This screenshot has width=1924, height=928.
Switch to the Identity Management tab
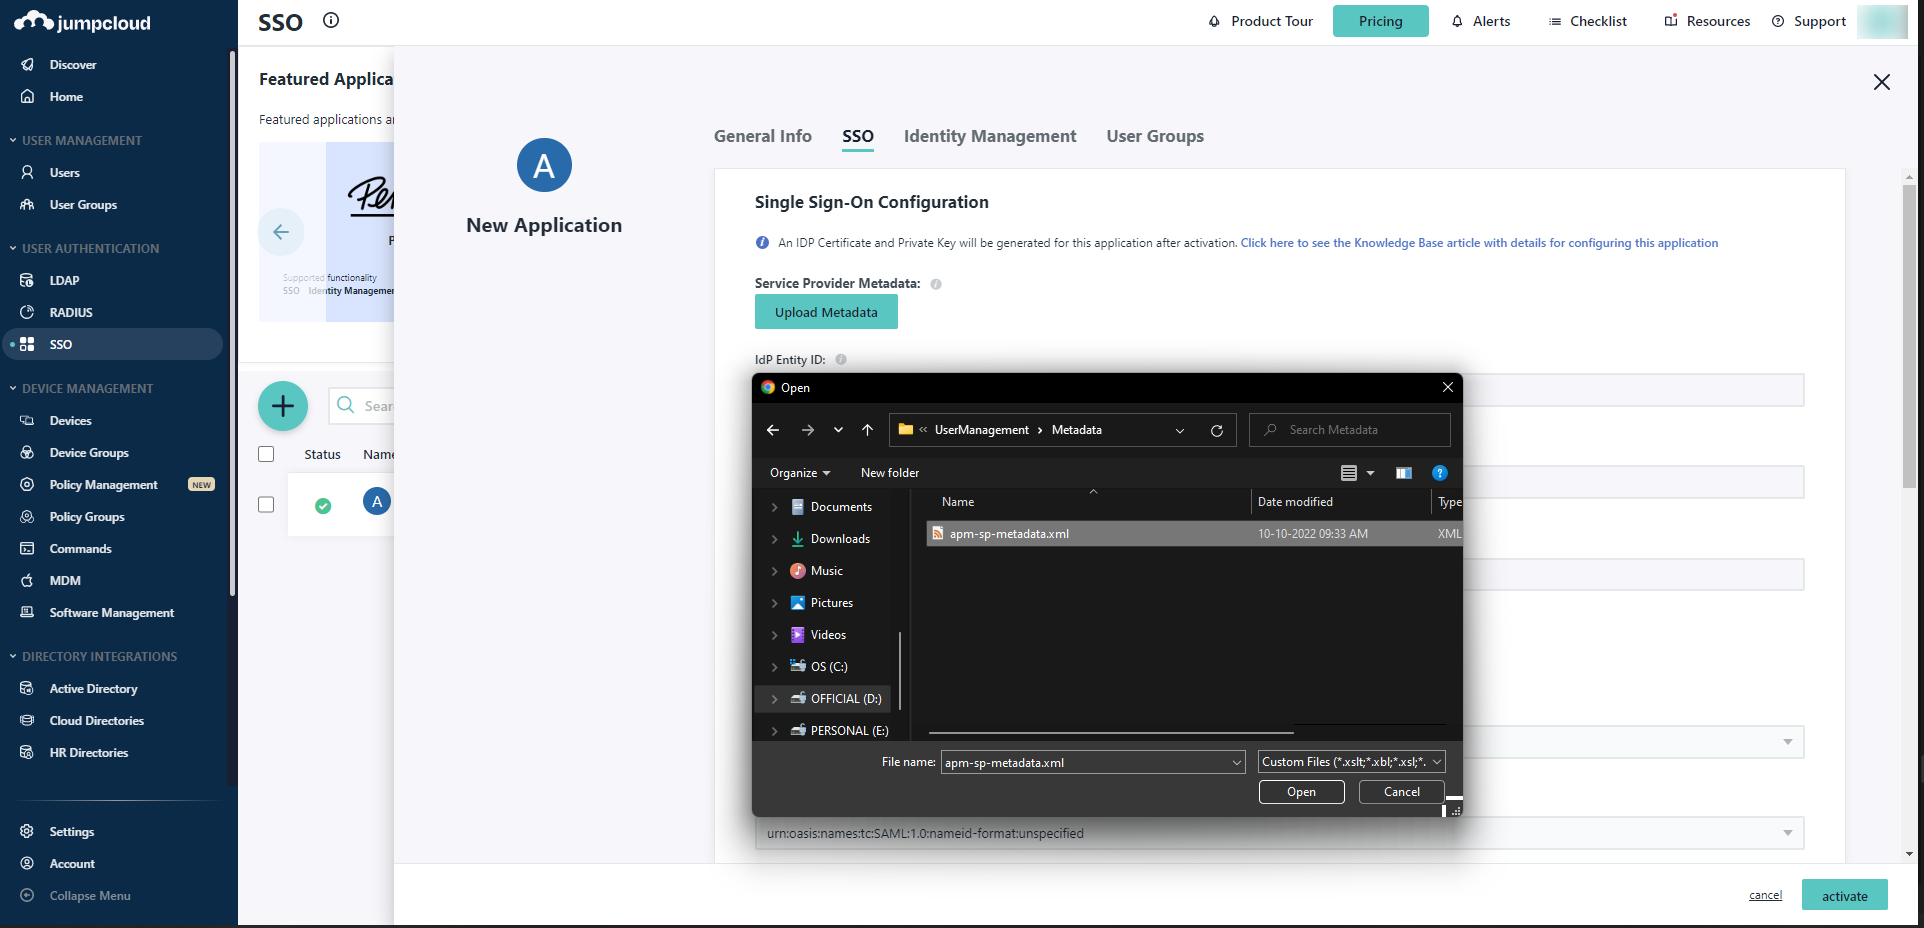click(x=989, y=136)
